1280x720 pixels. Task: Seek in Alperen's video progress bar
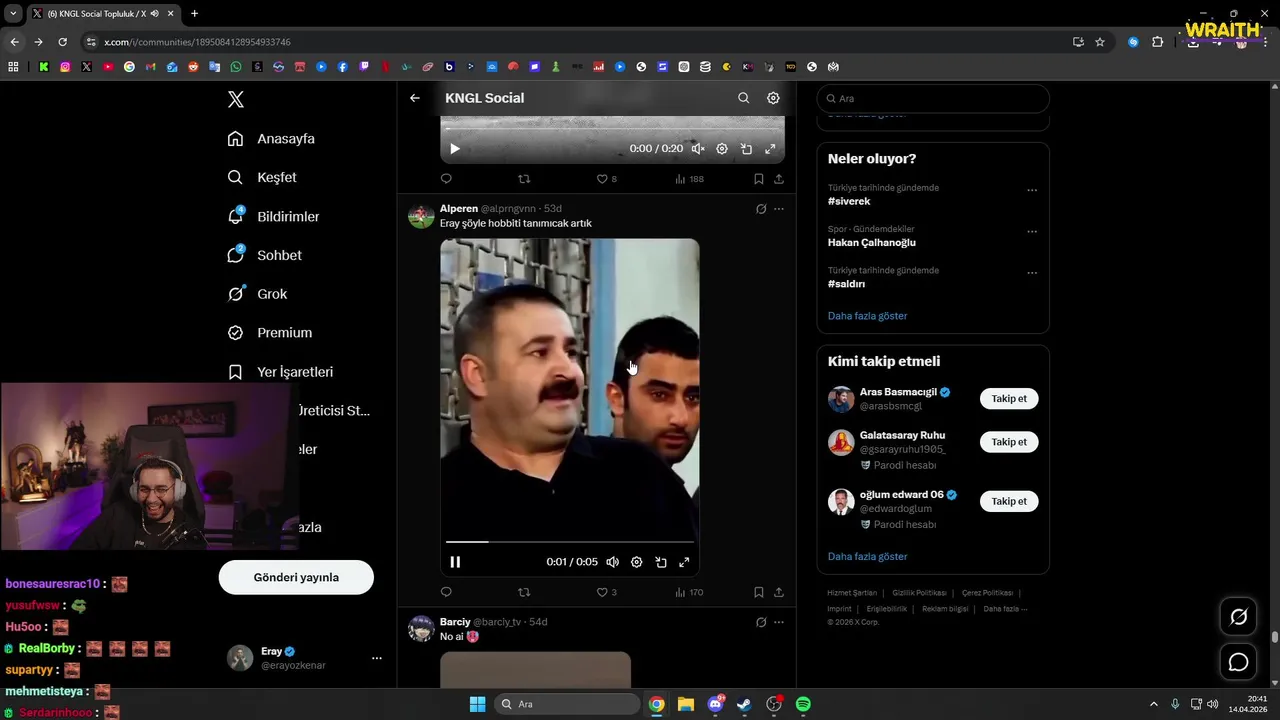(569, 542)
